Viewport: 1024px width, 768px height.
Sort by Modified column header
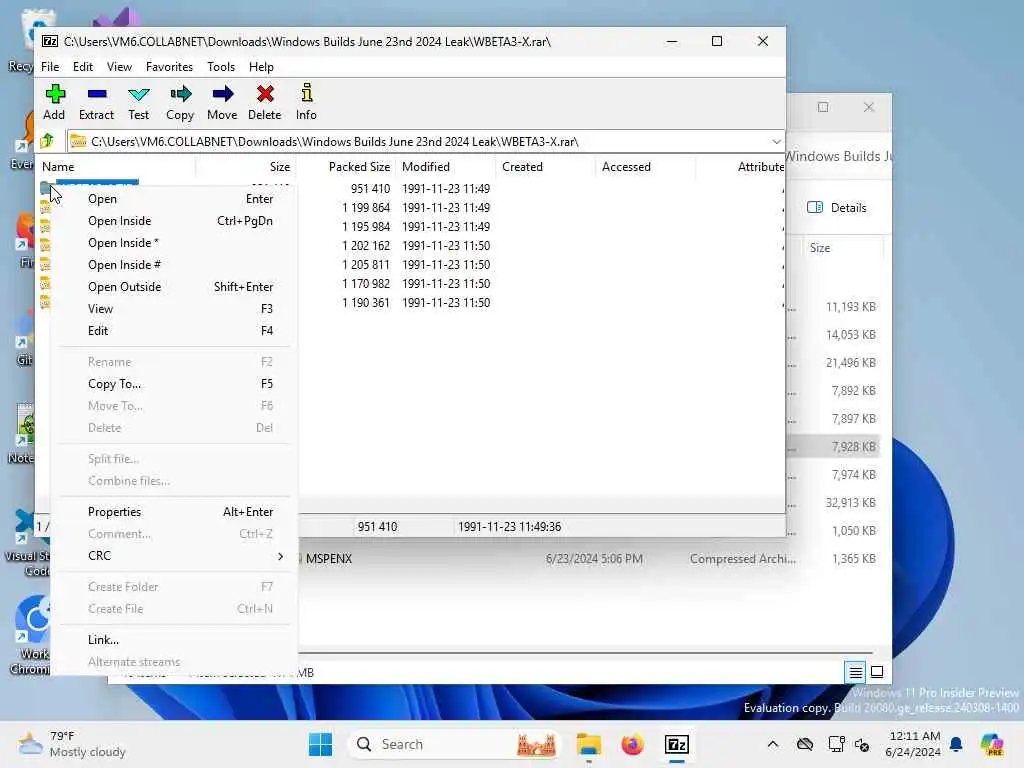pos(445,167)
